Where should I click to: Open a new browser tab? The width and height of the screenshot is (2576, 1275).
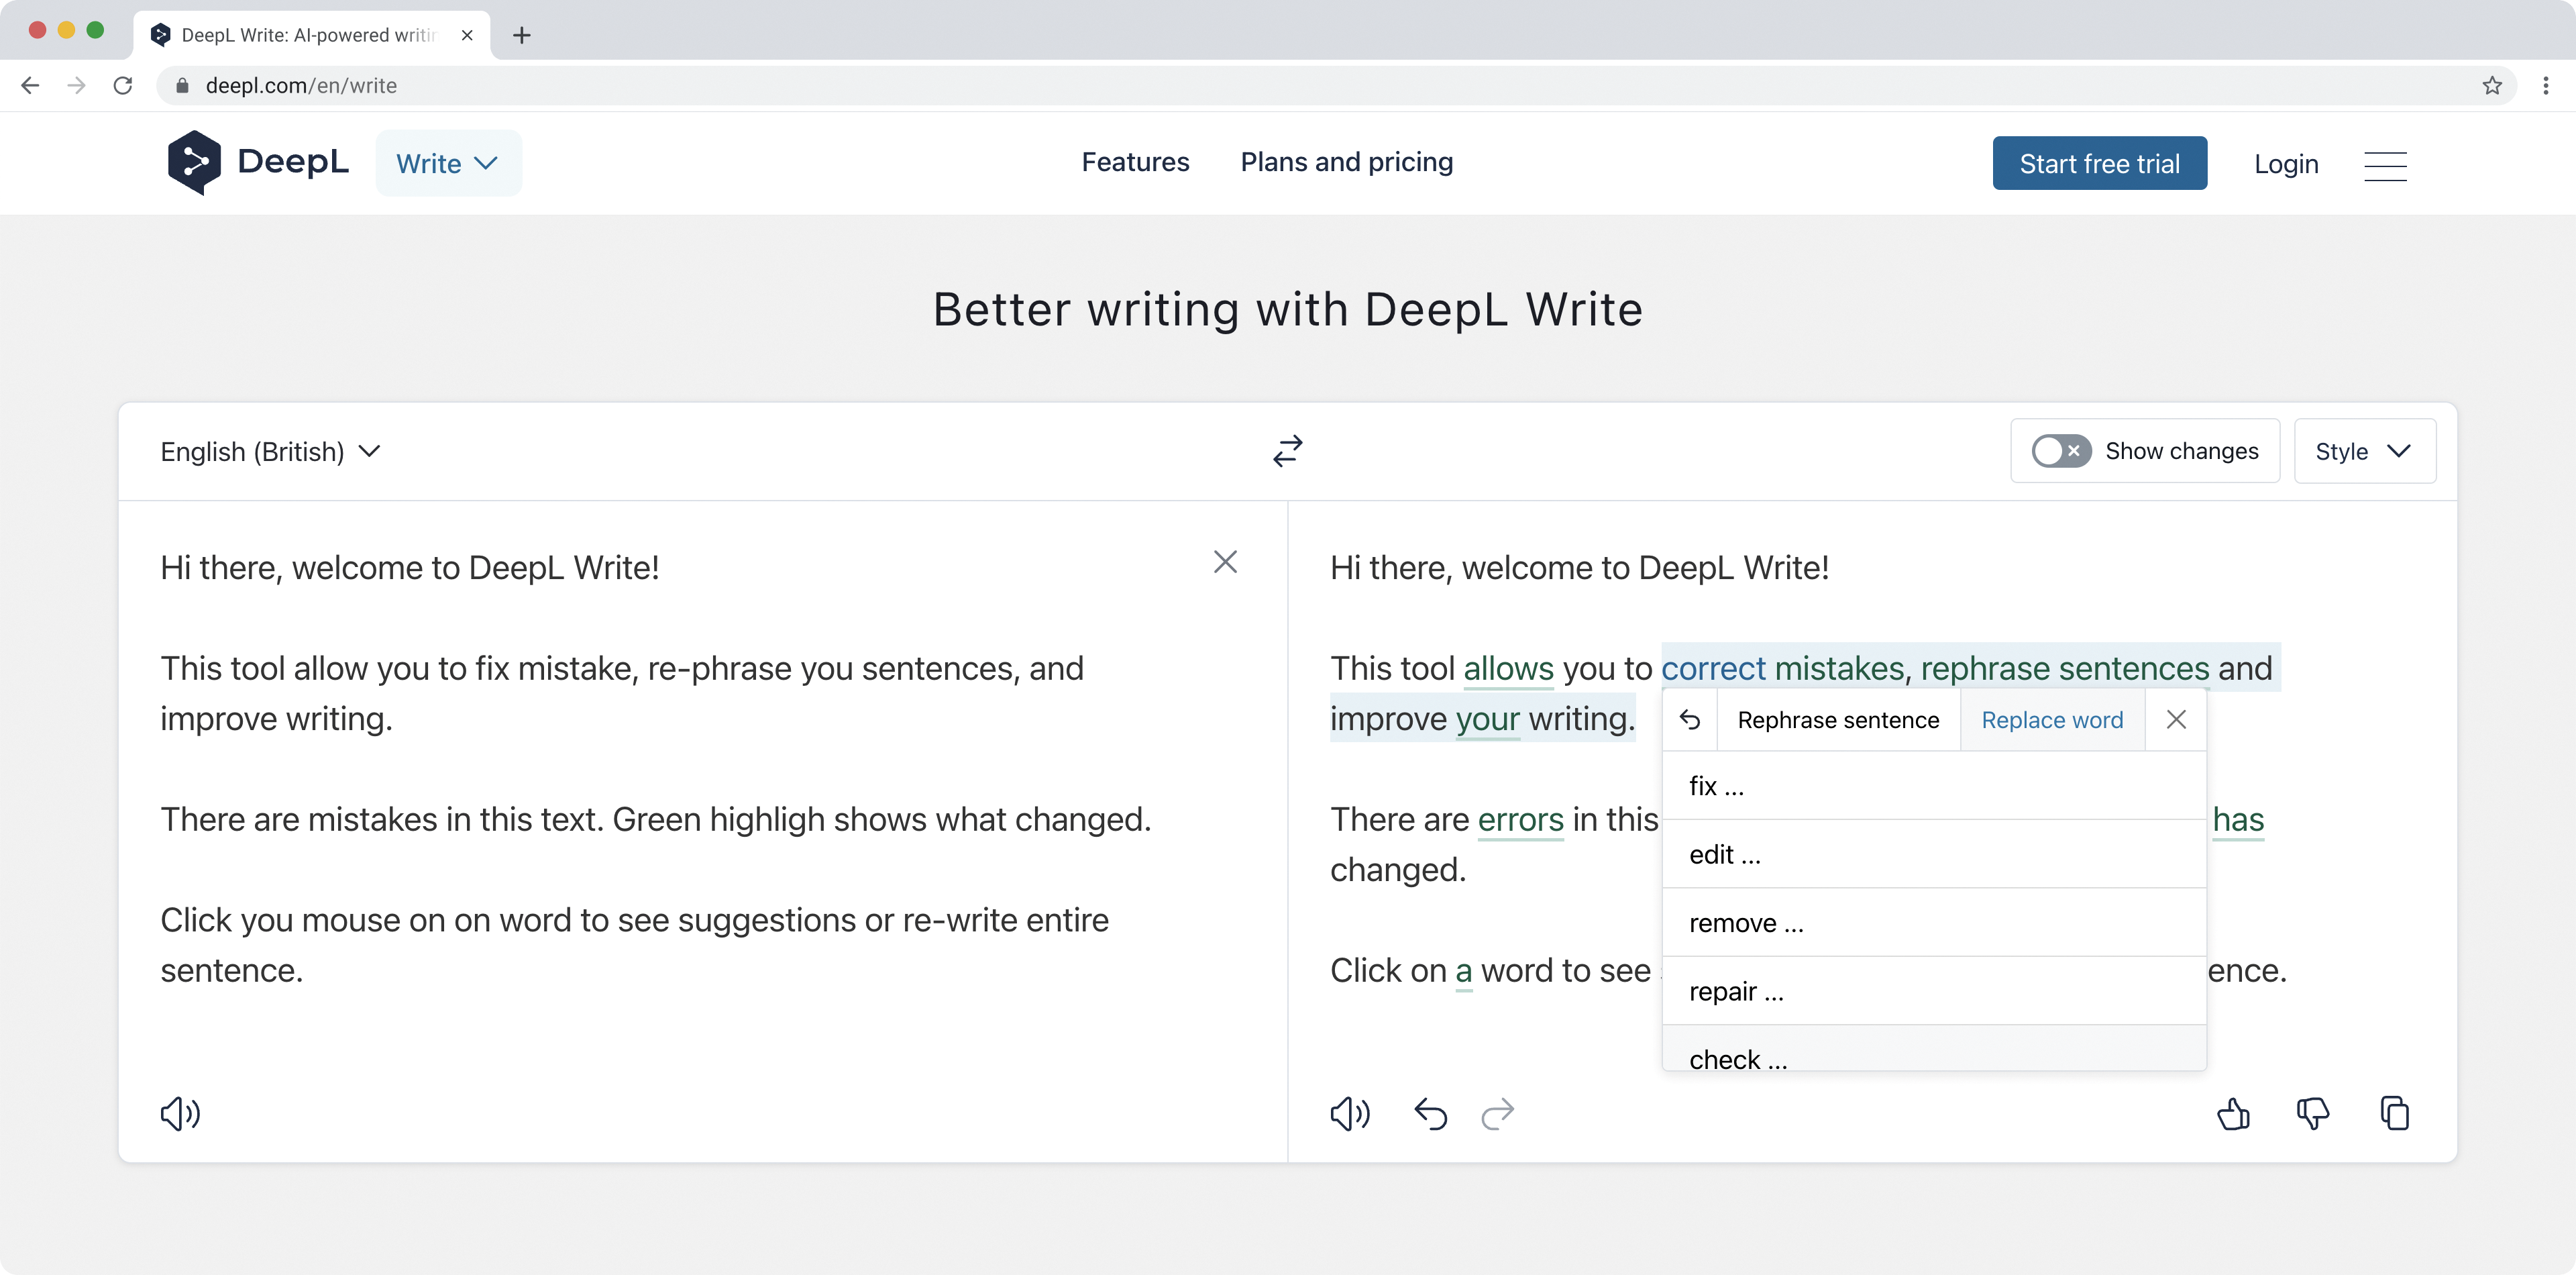[521, 35]
